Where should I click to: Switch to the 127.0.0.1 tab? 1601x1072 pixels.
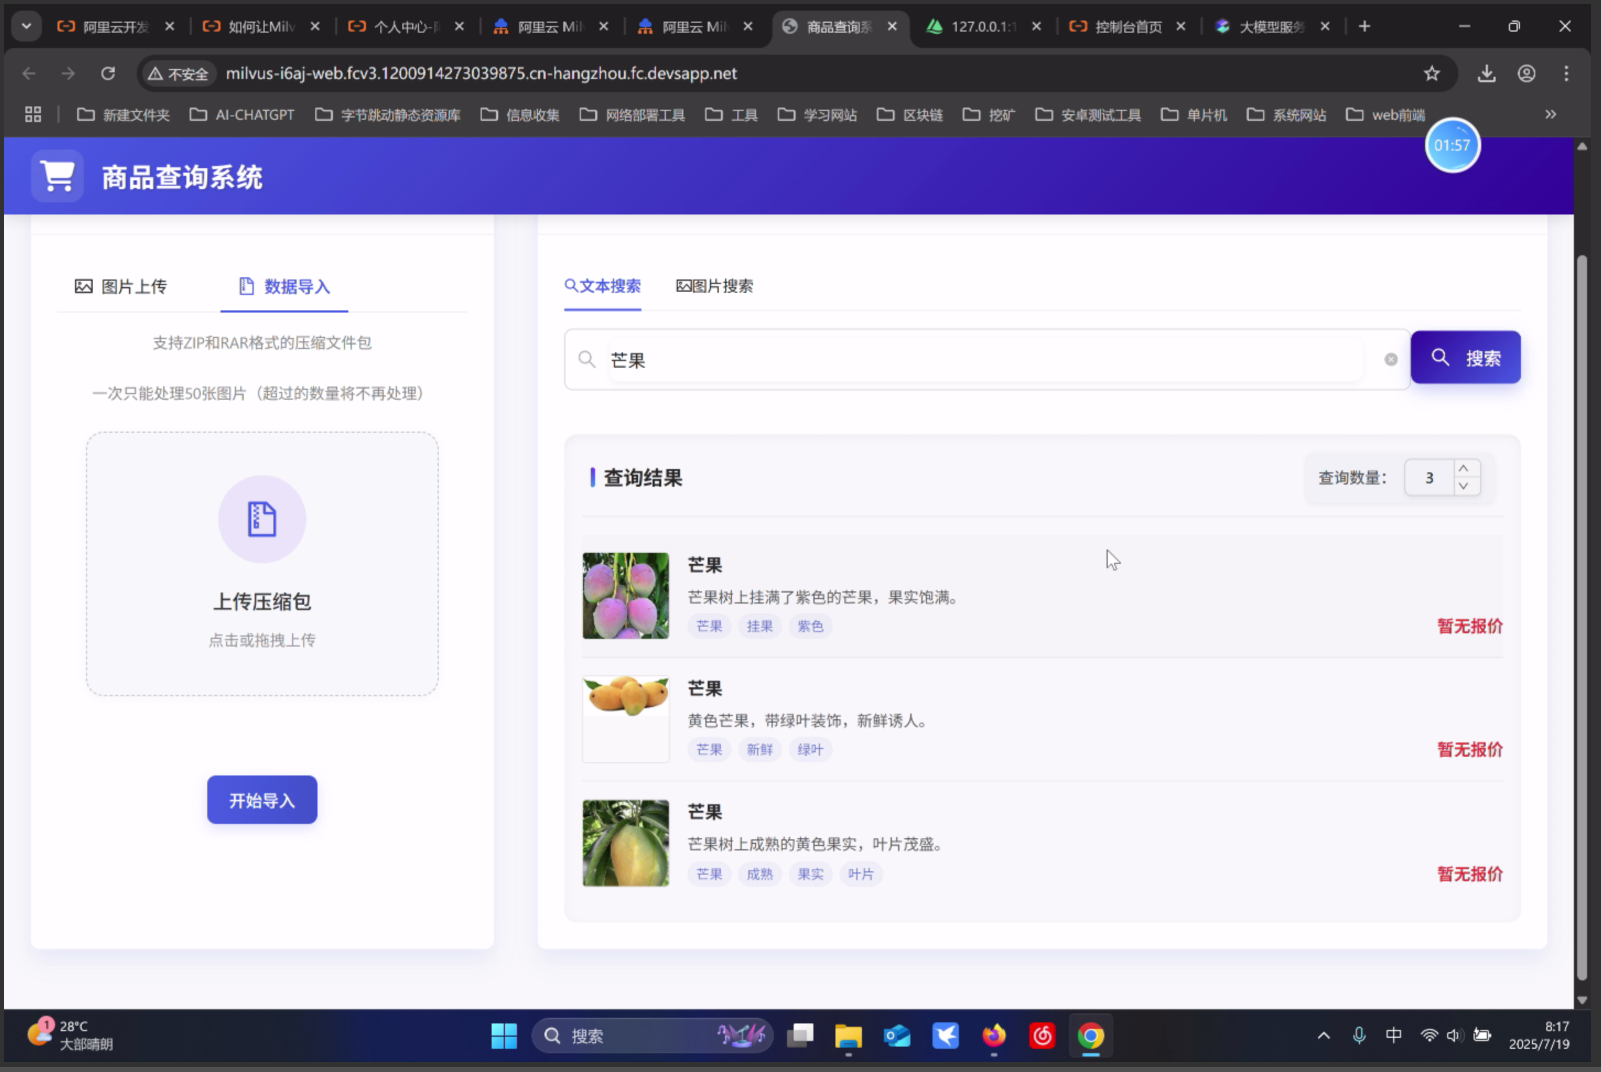[x=983, y=27]
